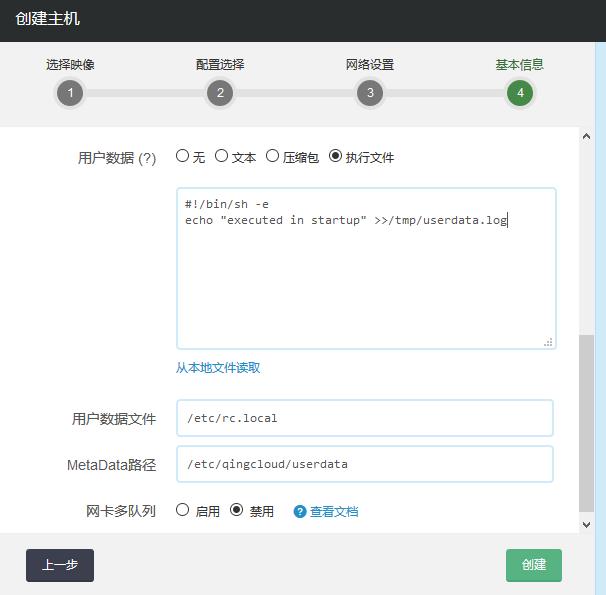Open the 查看文档 documentation link
This screenshot has width=606, height=595.
tap(334, 511)
